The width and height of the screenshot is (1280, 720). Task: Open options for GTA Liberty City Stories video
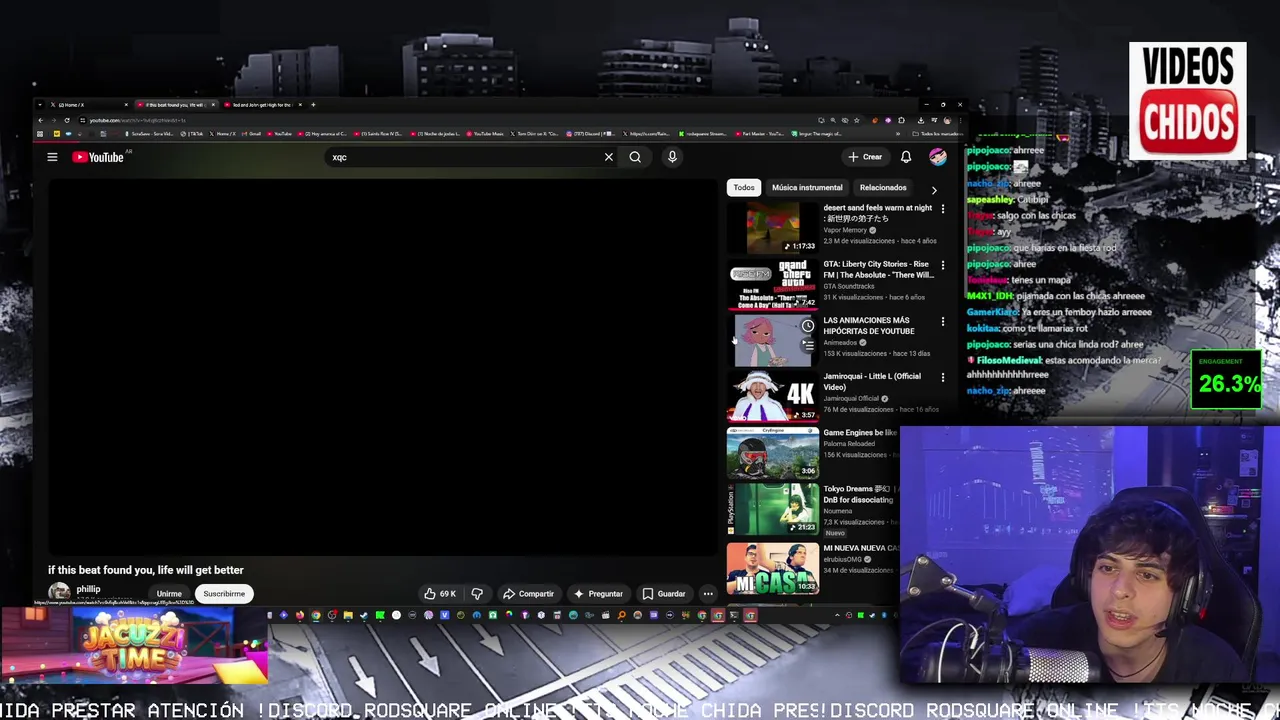[x=942, y=265]
